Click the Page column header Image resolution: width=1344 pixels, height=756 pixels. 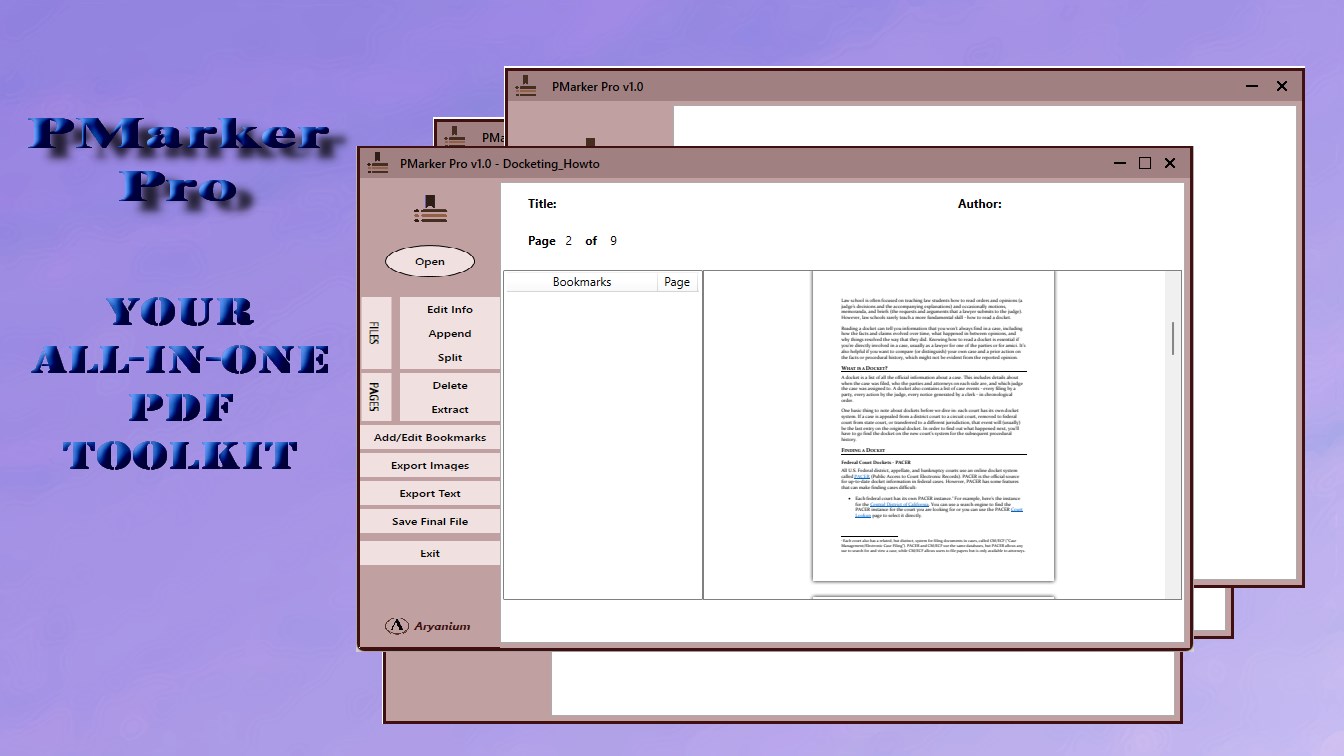tap(677, 282)
